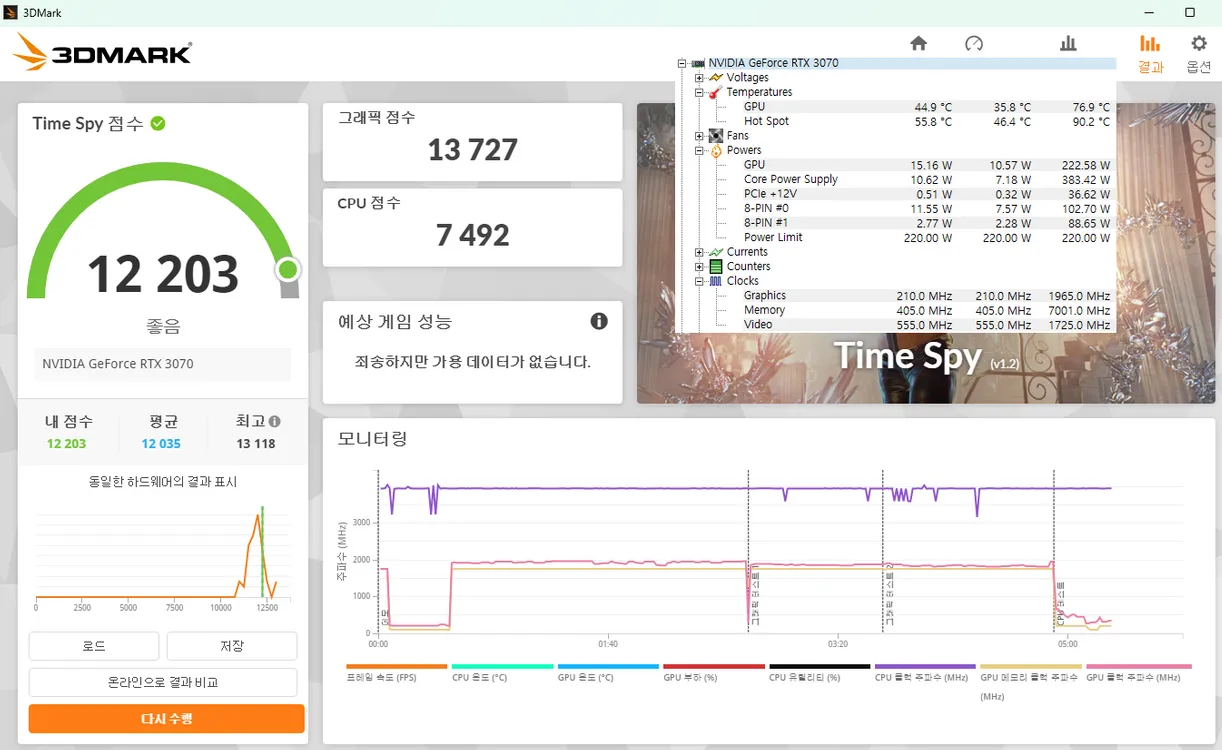
Task: Click the 저장 save button
Action: click(x=232, y=646)
